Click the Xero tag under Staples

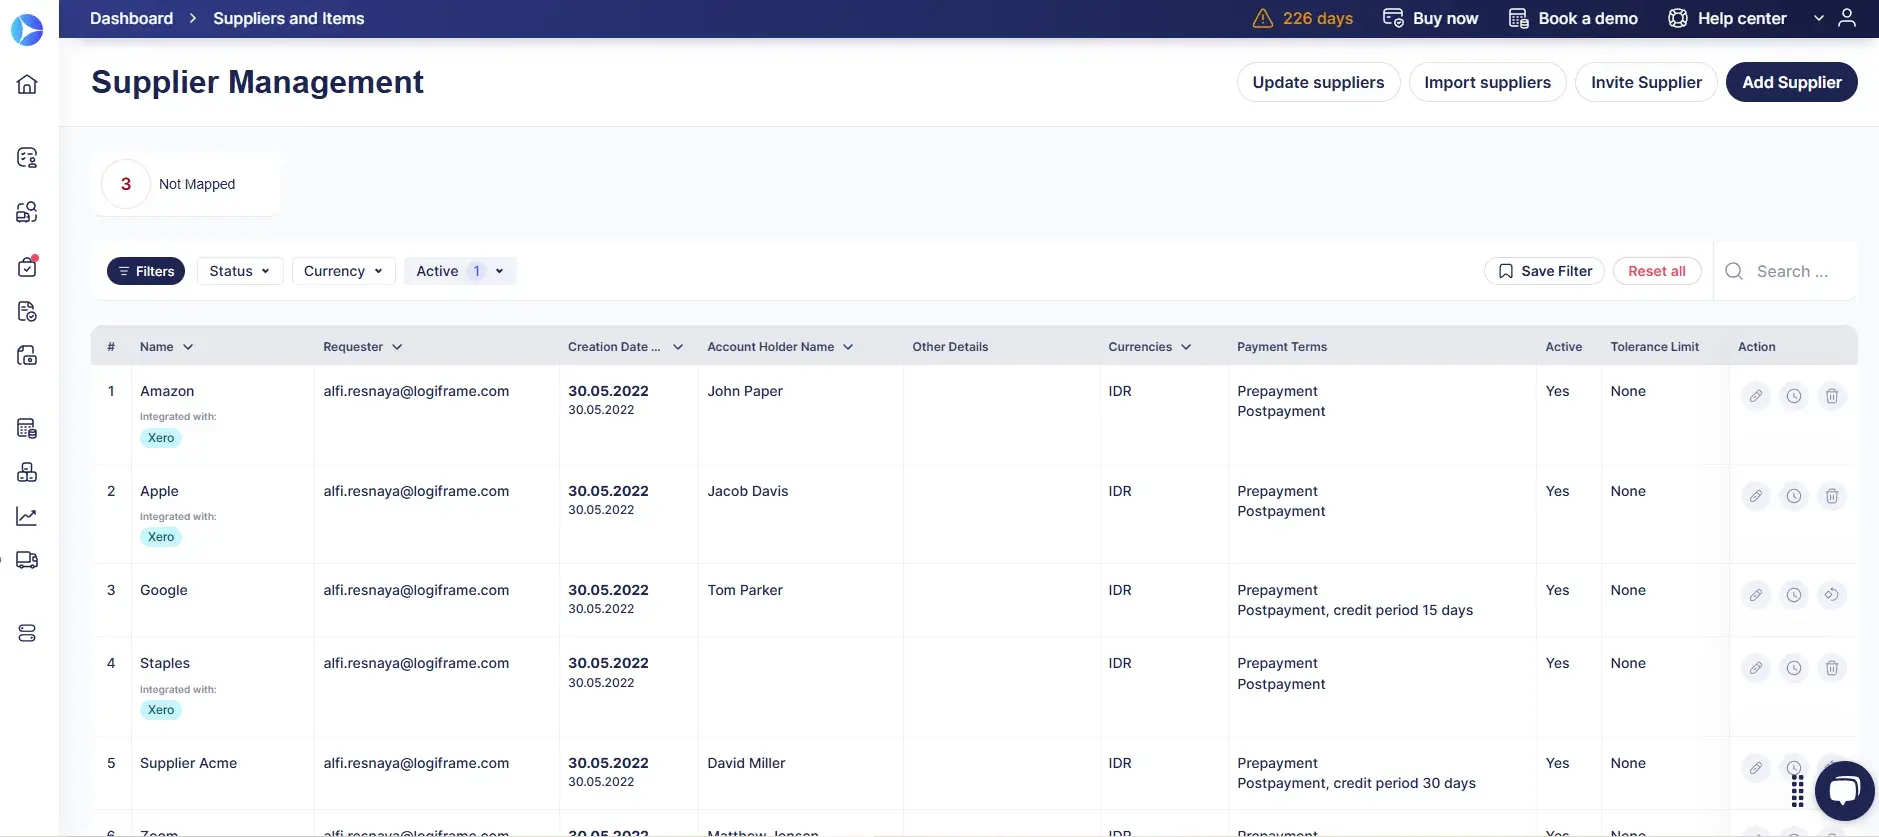pyautogui.click(x=161, y=710)
